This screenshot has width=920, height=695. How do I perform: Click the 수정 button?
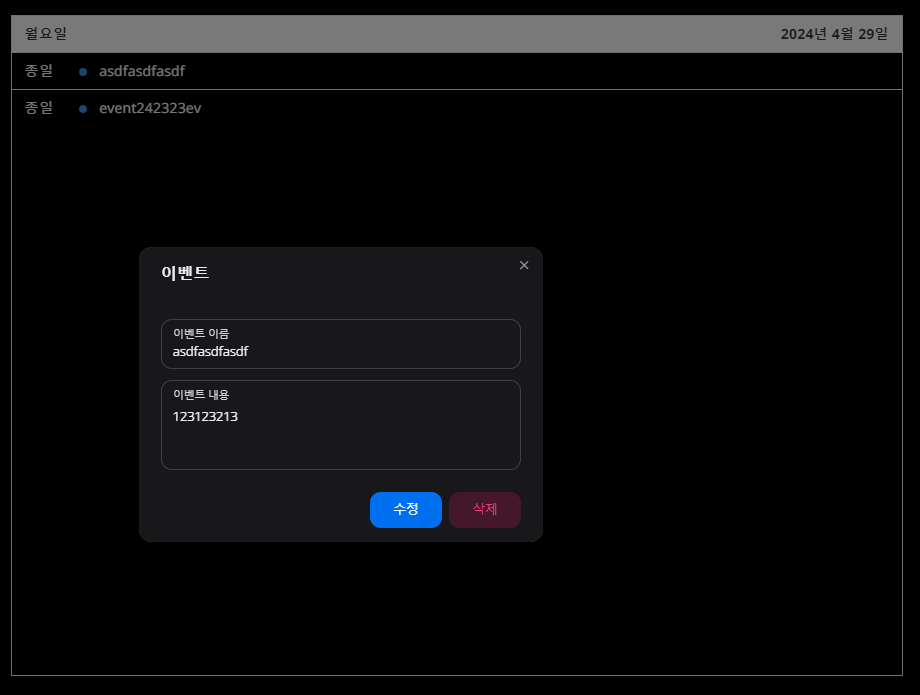(x=405, y=509)
